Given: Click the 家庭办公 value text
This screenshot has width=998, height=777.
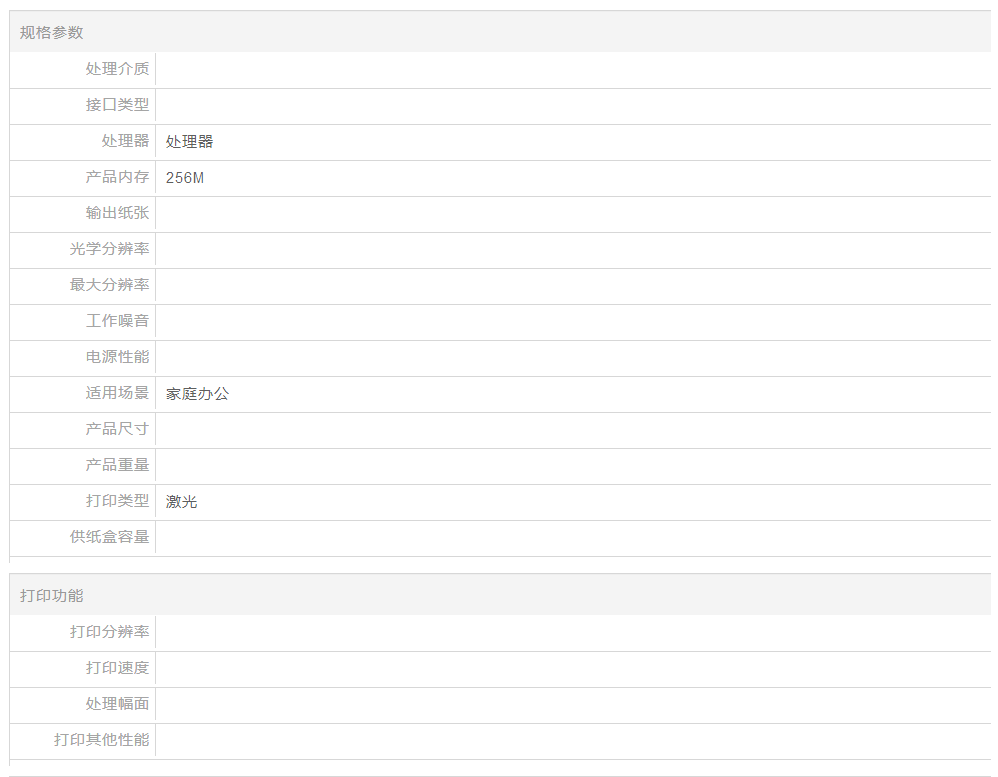Looking at the screenshot, I should click(197, 394).
